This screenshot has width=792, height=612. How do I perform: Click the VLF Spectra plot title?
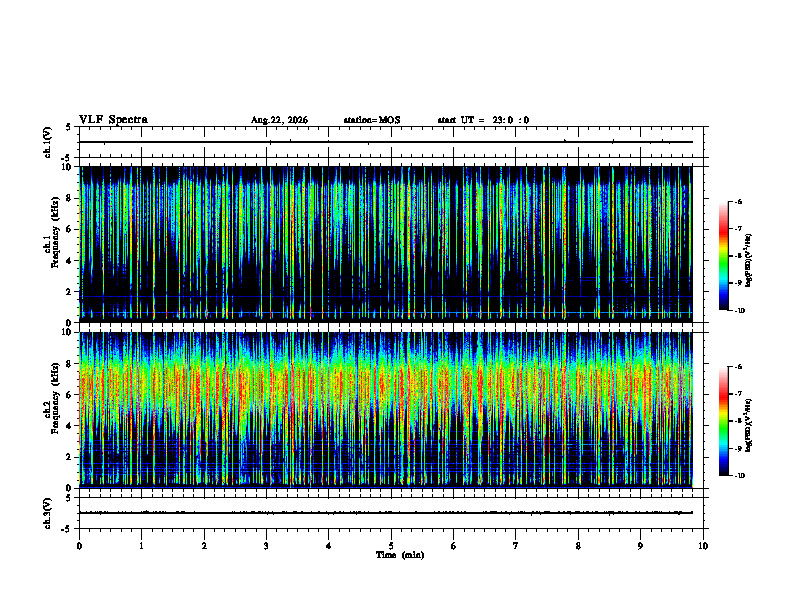pyautogui.click(x=113, y=120)
